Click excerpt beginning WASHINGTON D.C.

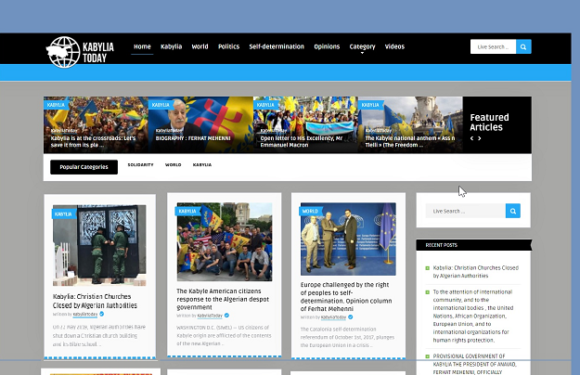(x=224, y=335)
